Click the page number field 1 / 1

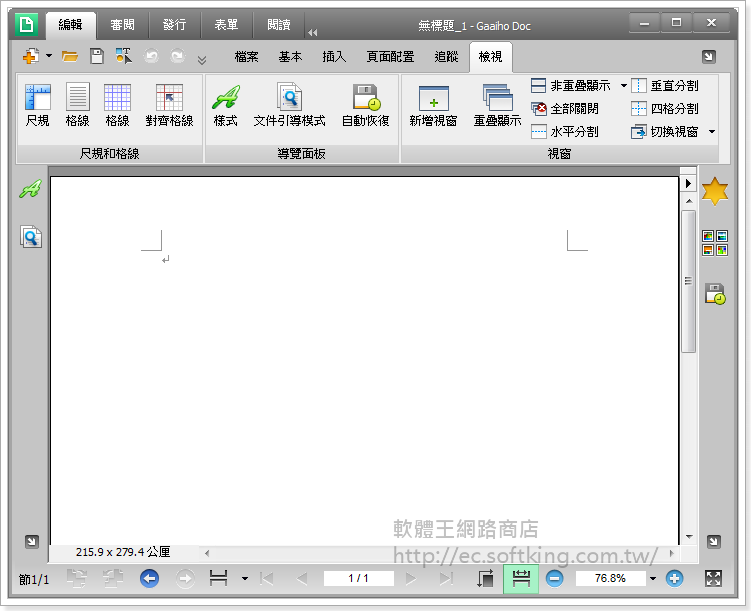(358, 578)
